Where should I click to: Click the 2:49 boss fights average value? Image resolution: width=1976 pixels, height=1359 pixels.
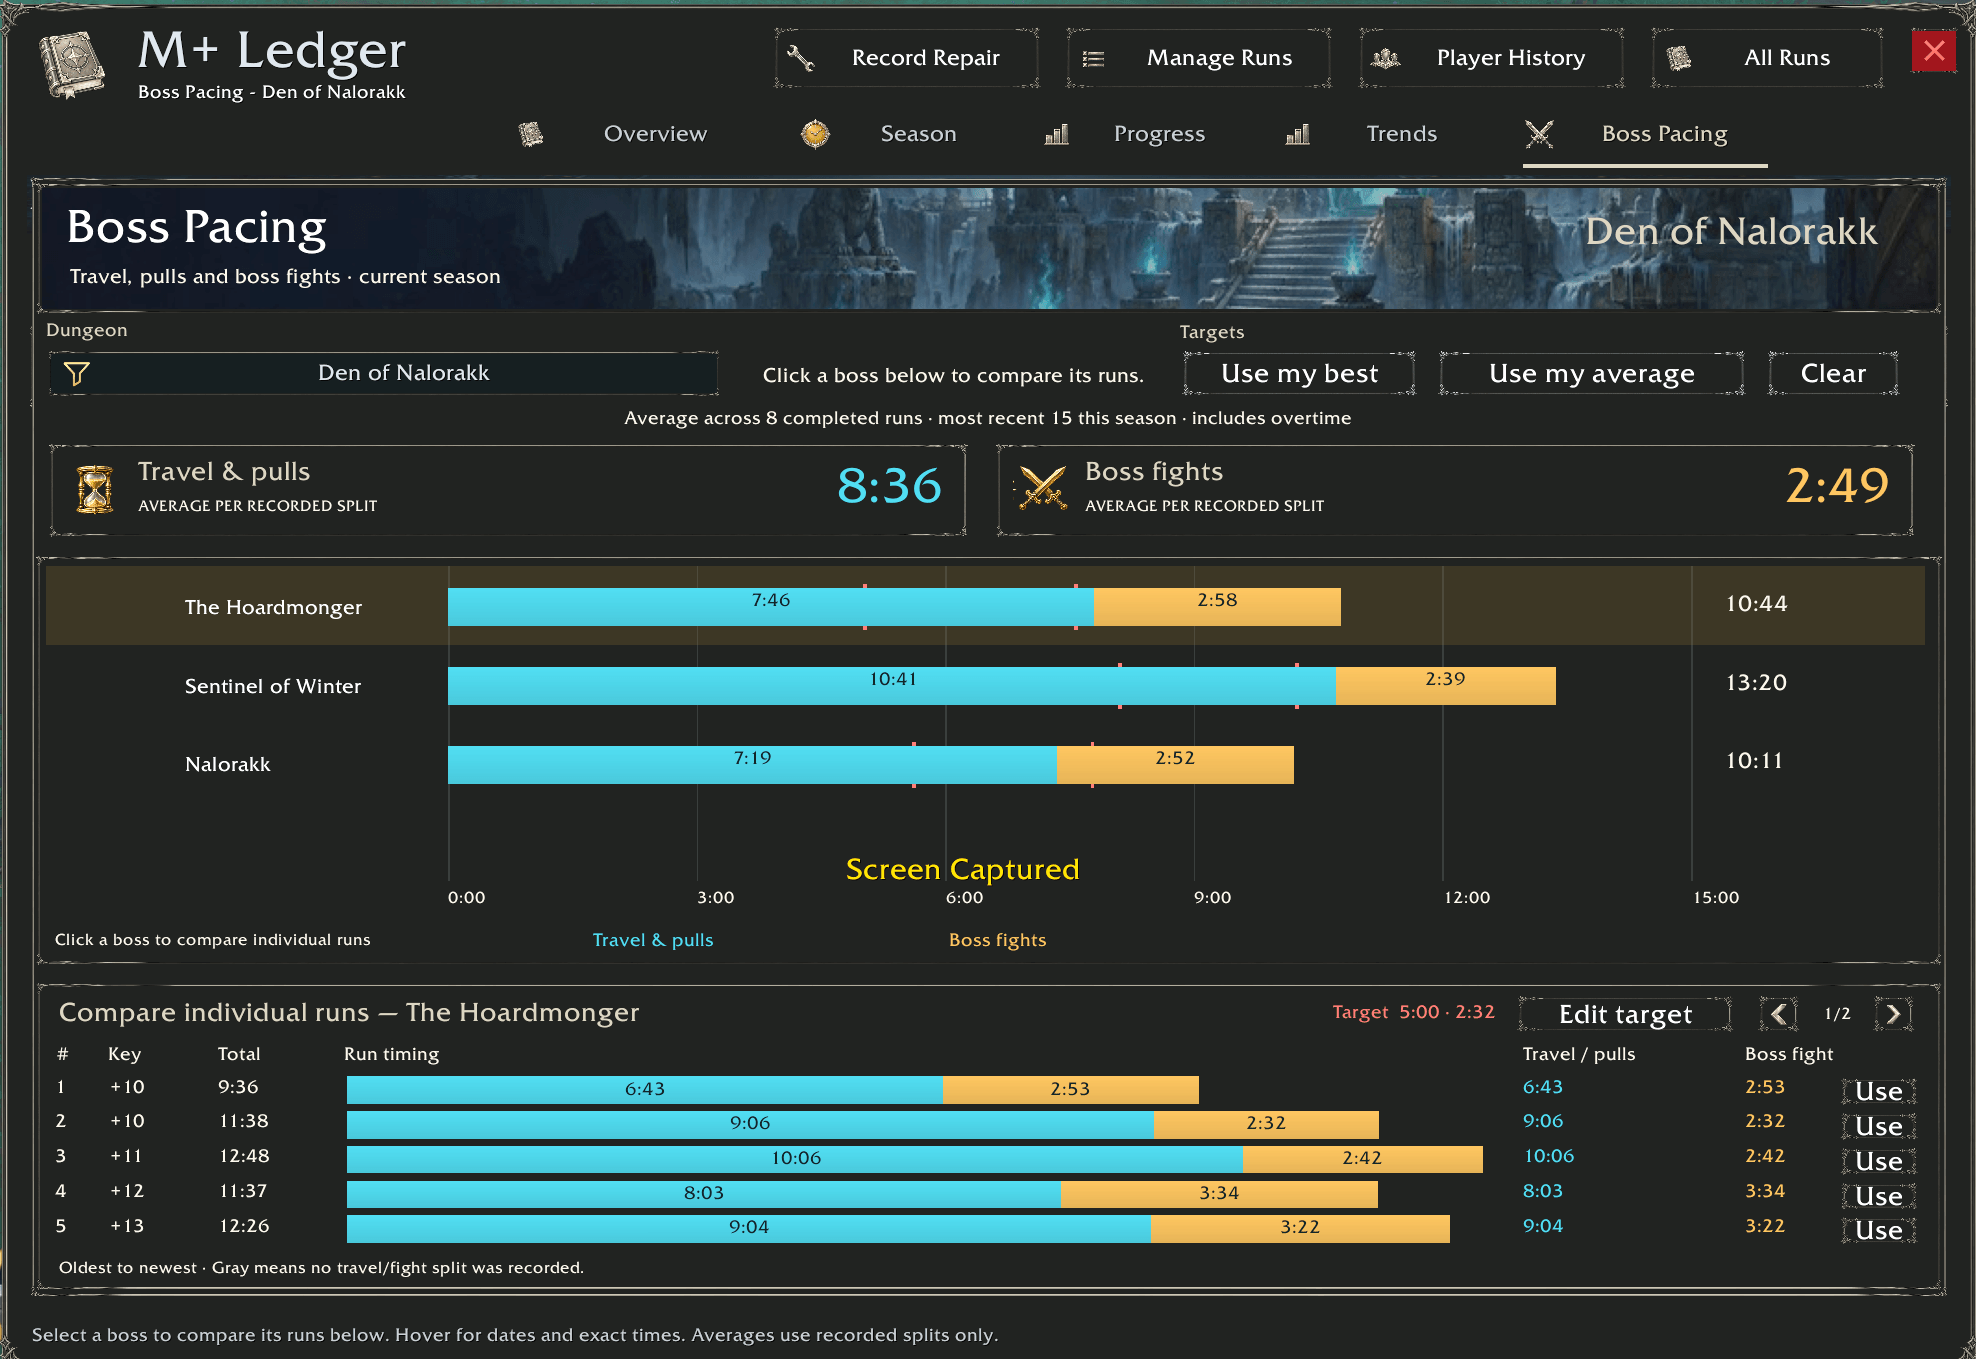click(x=1837, y=486)
